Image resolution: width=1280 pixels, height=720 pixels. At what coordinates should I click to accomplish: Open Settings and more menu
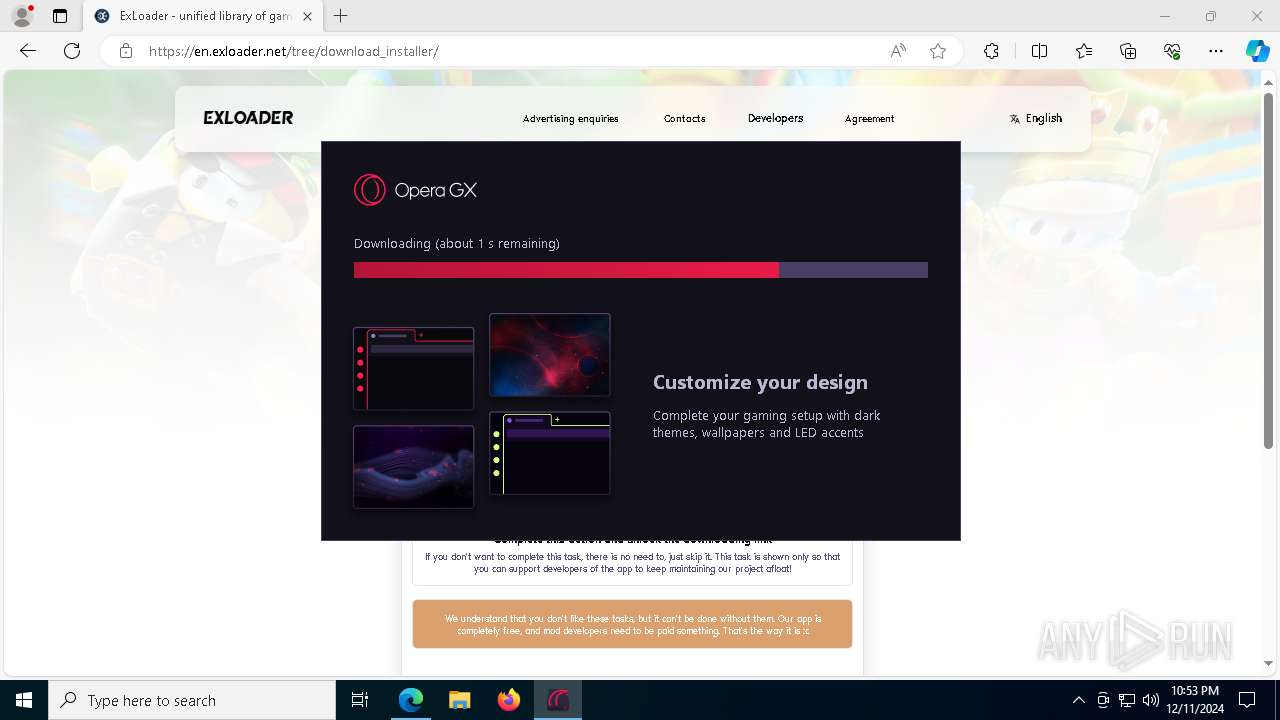pos(1216,51)
